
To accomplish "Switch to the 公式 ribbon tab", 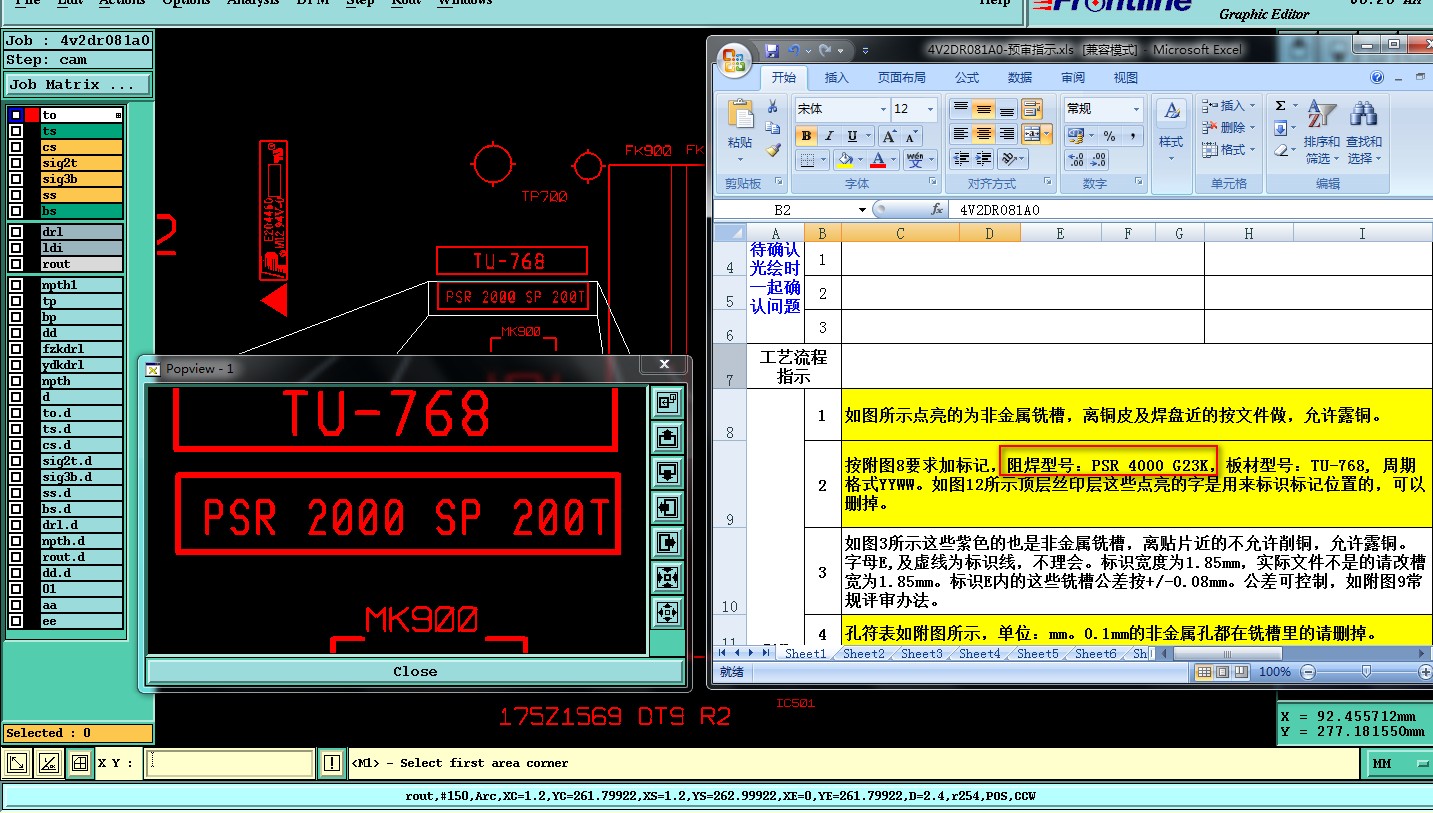I will pyautogui.click(x=967, y=78).
